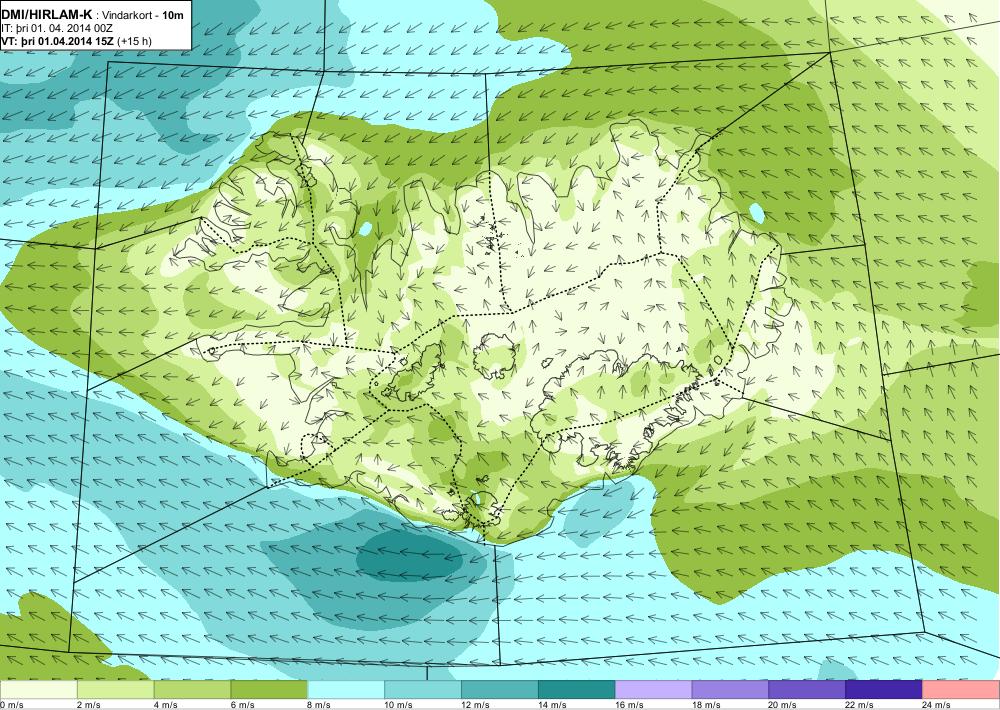The width and height of the screenshot is (1000, 710).
Task: Click the "24 m/s" legend label
Action: pos(936,705)
